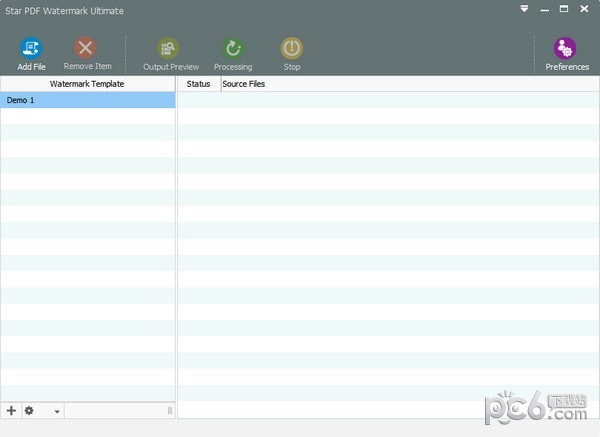Click the Watermark Template column header
Viewport: 600px width, 437px height.
click(x=88, y=84)
